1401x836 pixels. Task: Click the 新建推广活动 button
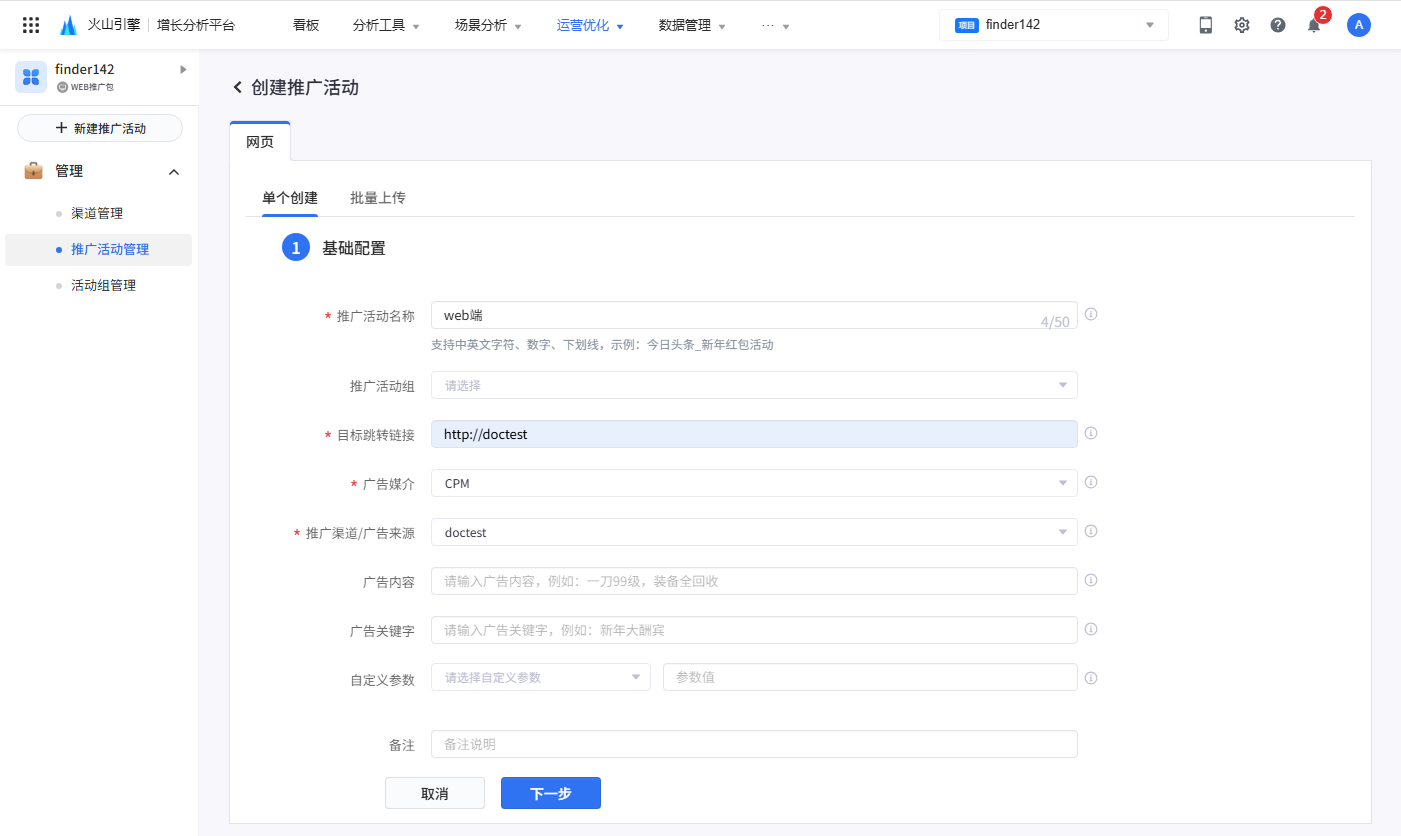100,128
